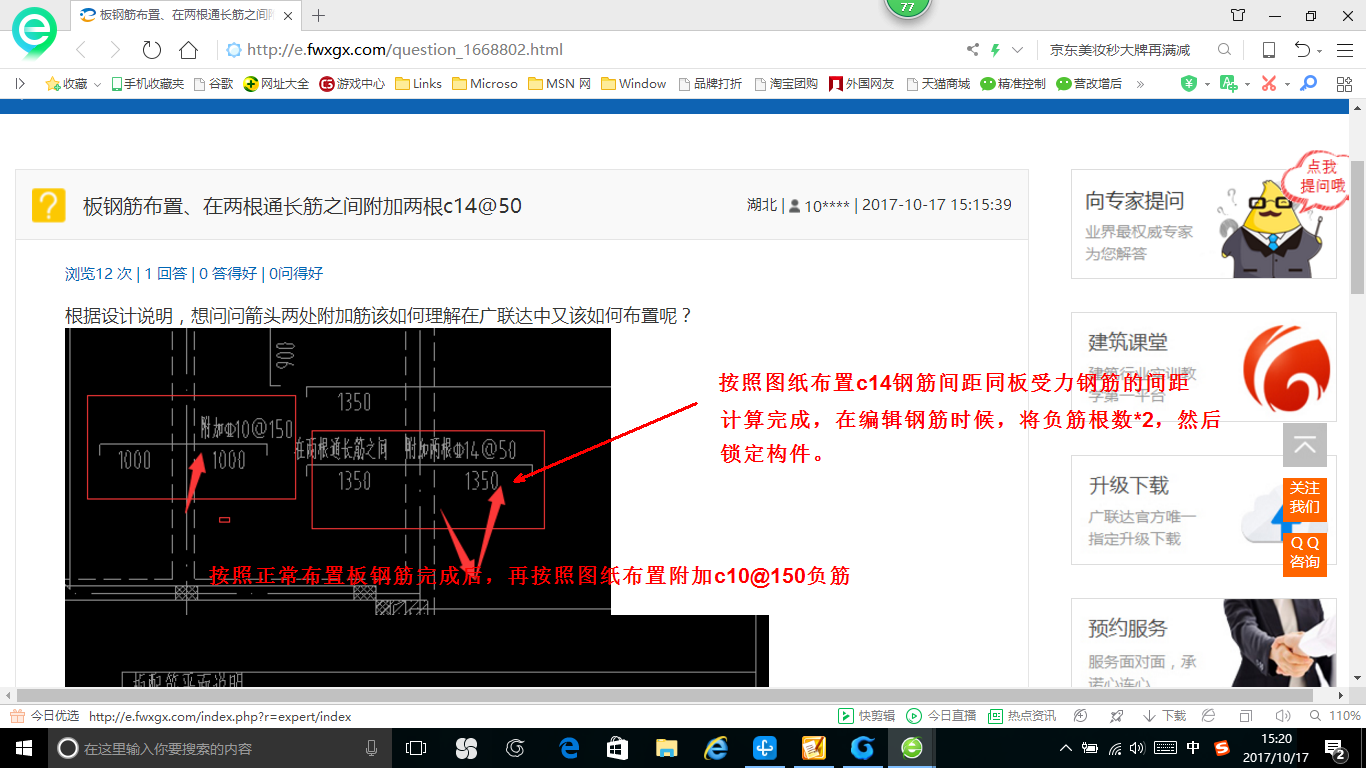Click the drawing image in the question
This screenshot has height=768, width=1366.
[x=338, y=471]
